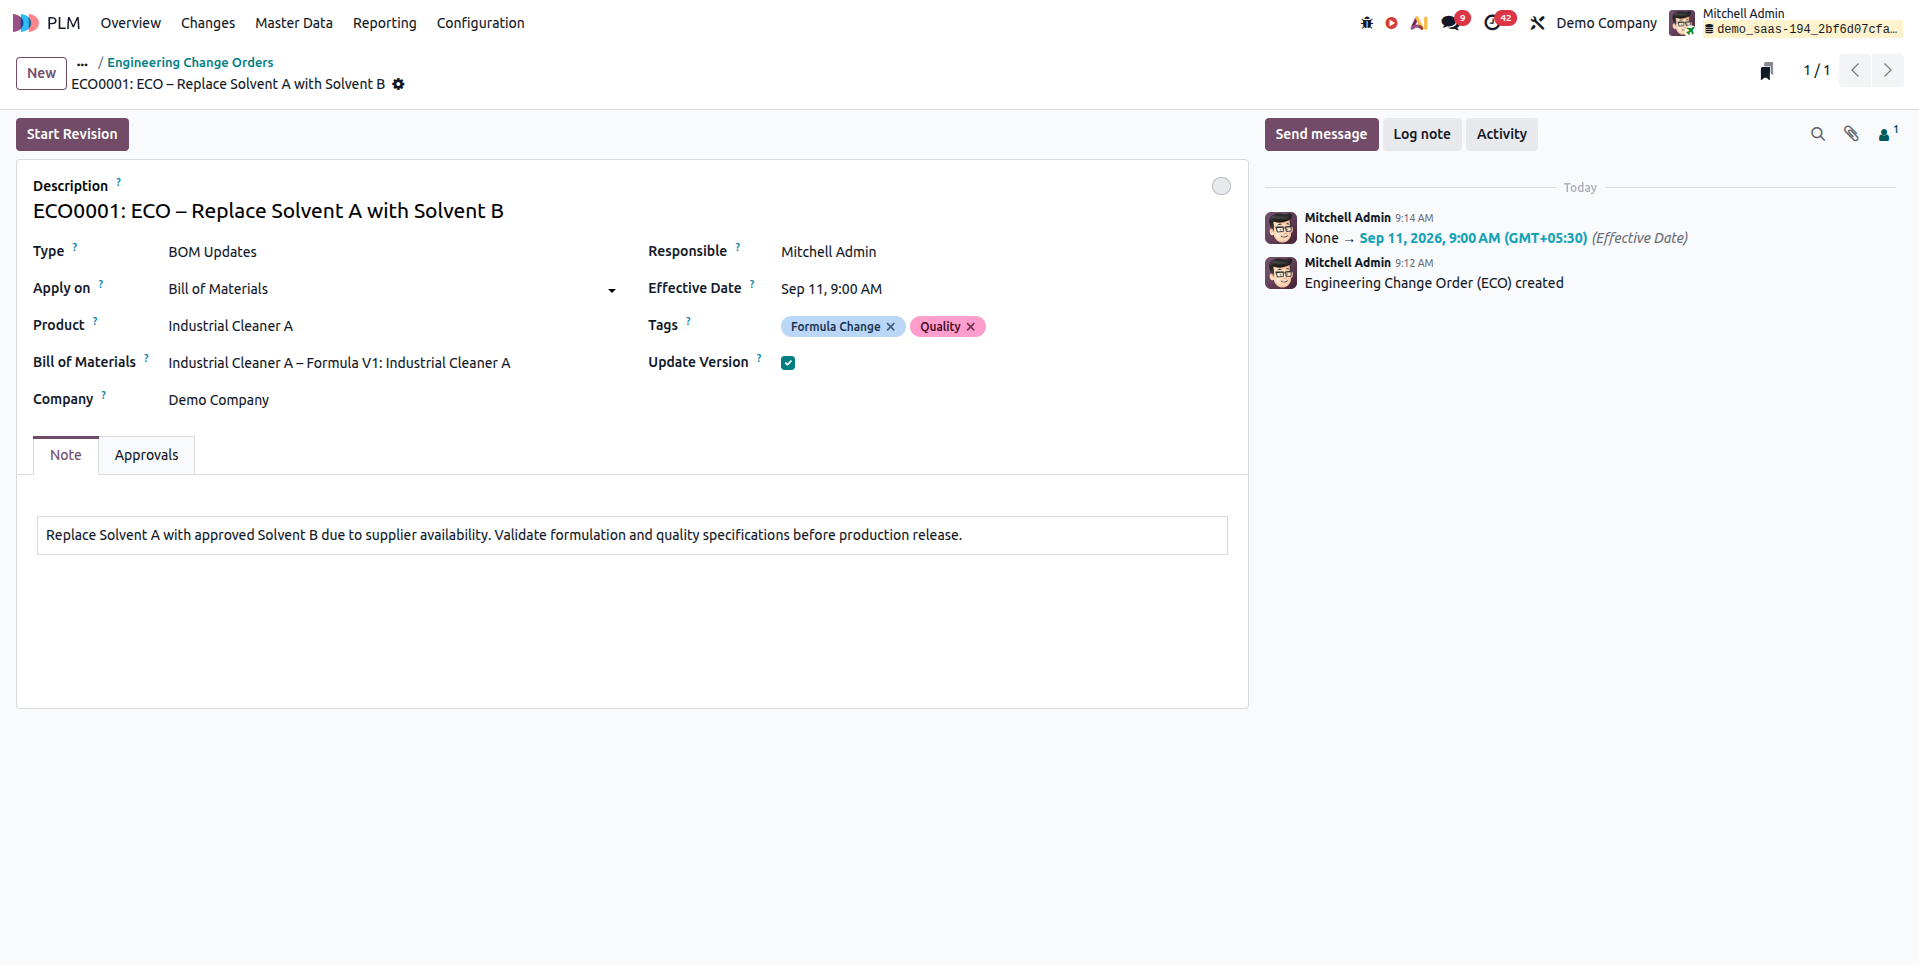Click the grey kanban state circle
The width and height of the screenshot is (1919, 965).
(x=1221, y=186)
